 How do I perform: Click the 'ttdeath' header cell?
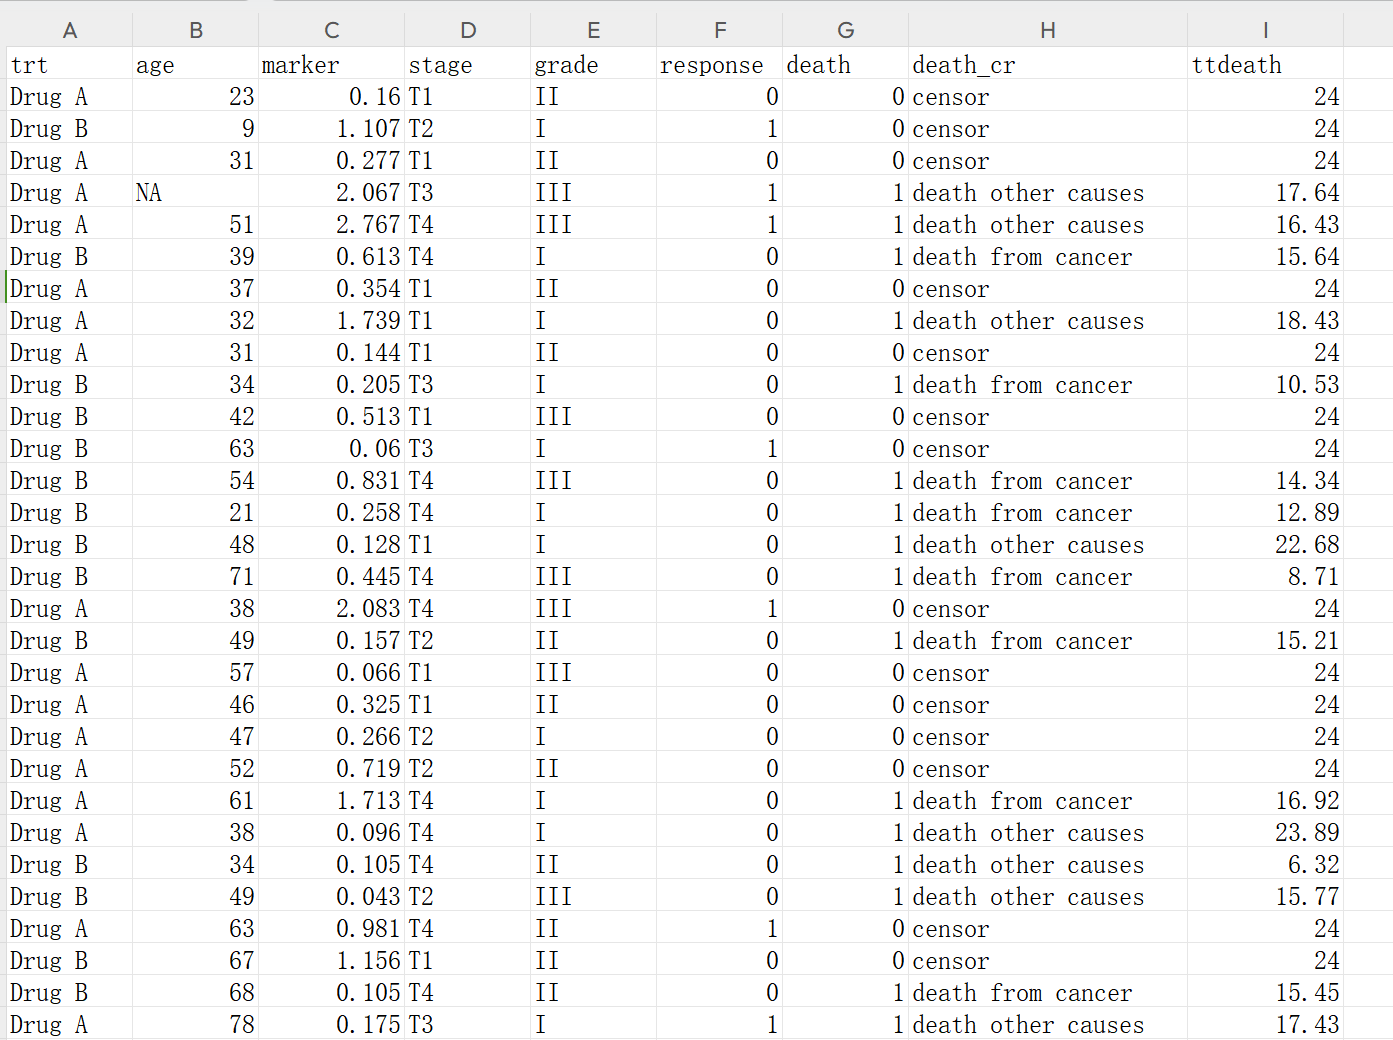[1265, 64]
